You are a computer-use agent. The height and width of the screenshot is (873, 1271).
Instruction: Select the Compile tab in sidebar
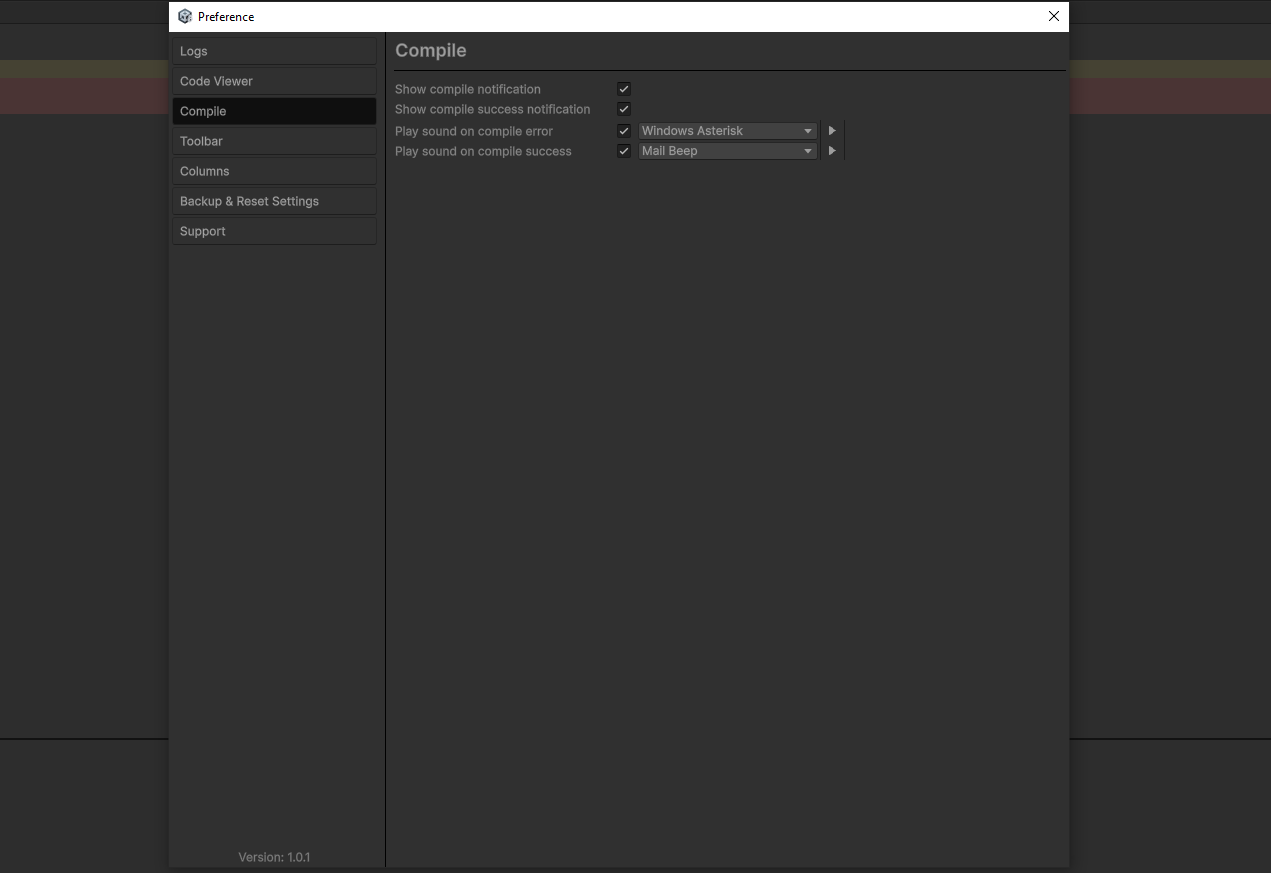274,111
